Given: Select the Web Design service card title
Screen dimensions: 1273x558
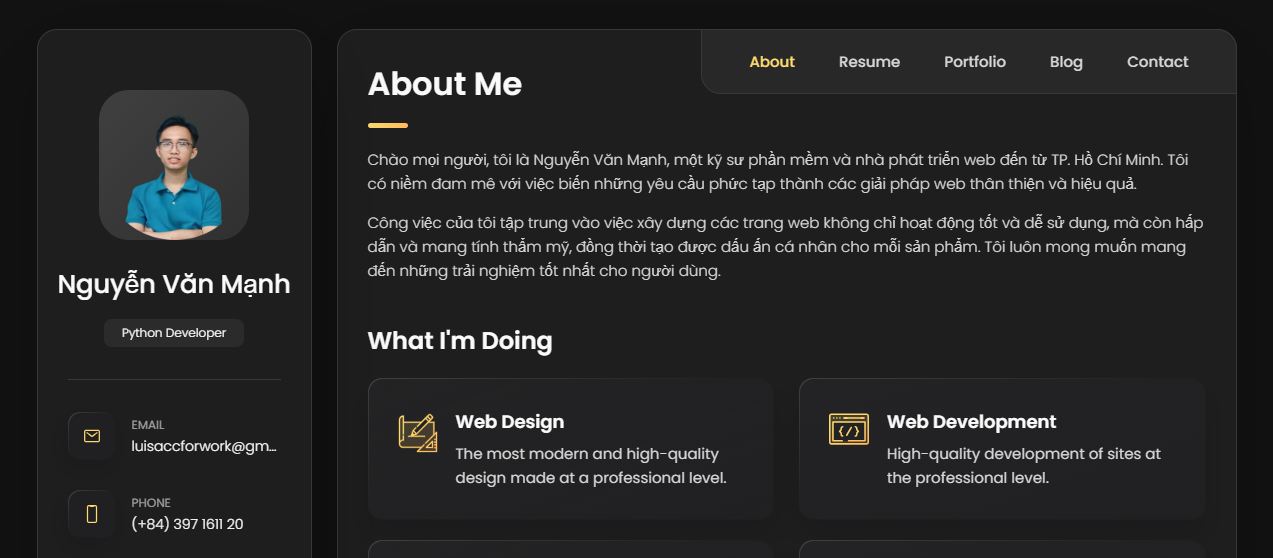Looking at the screenshot, I should tap(510, 422).
